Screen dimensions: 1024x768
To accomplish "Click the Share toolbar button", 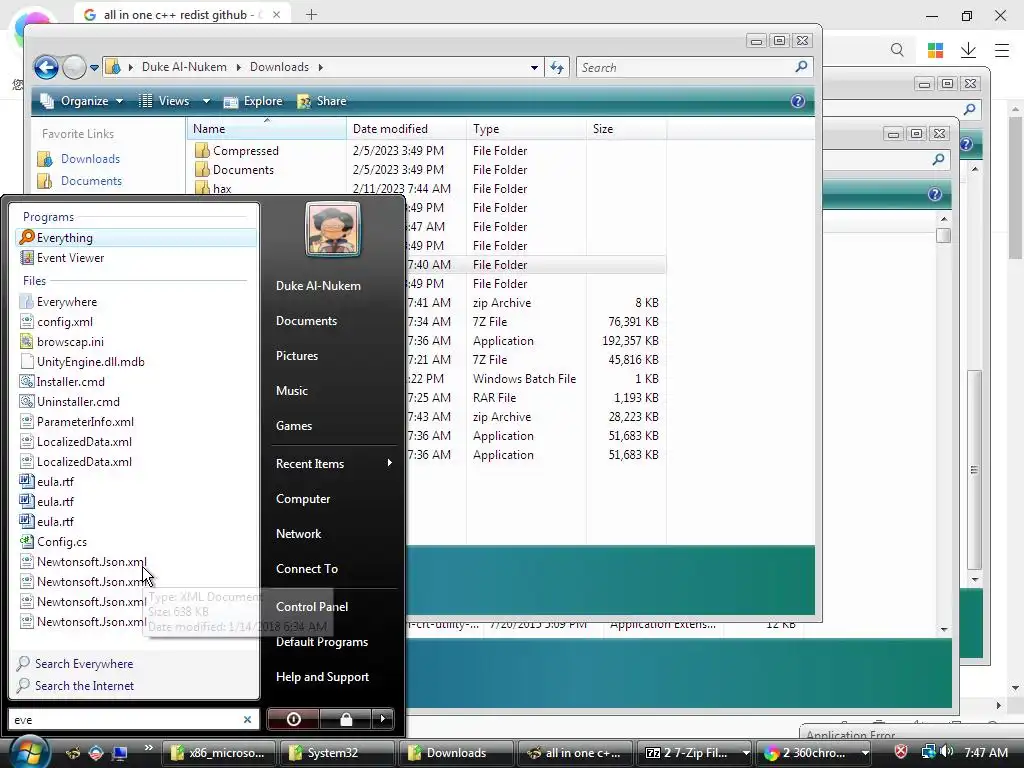I will 322,101.
